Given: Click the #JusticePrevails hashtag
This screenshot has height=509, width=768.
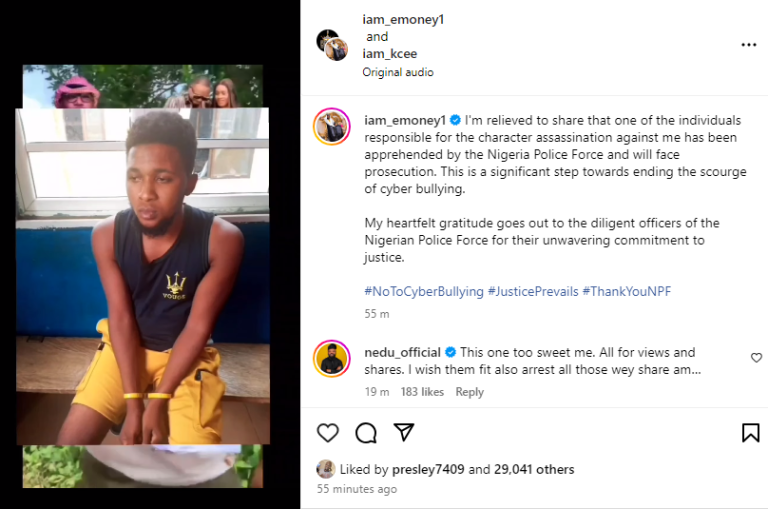Looking at the screenshot, I should (533, 291).
